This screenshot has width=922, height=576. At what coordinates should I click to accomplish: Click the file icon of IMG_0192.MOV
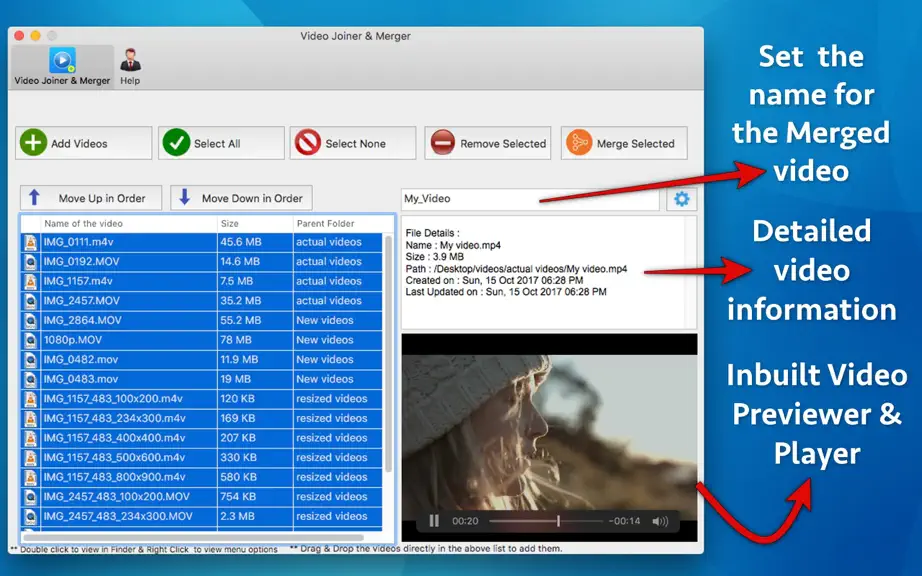coord(30,262)
